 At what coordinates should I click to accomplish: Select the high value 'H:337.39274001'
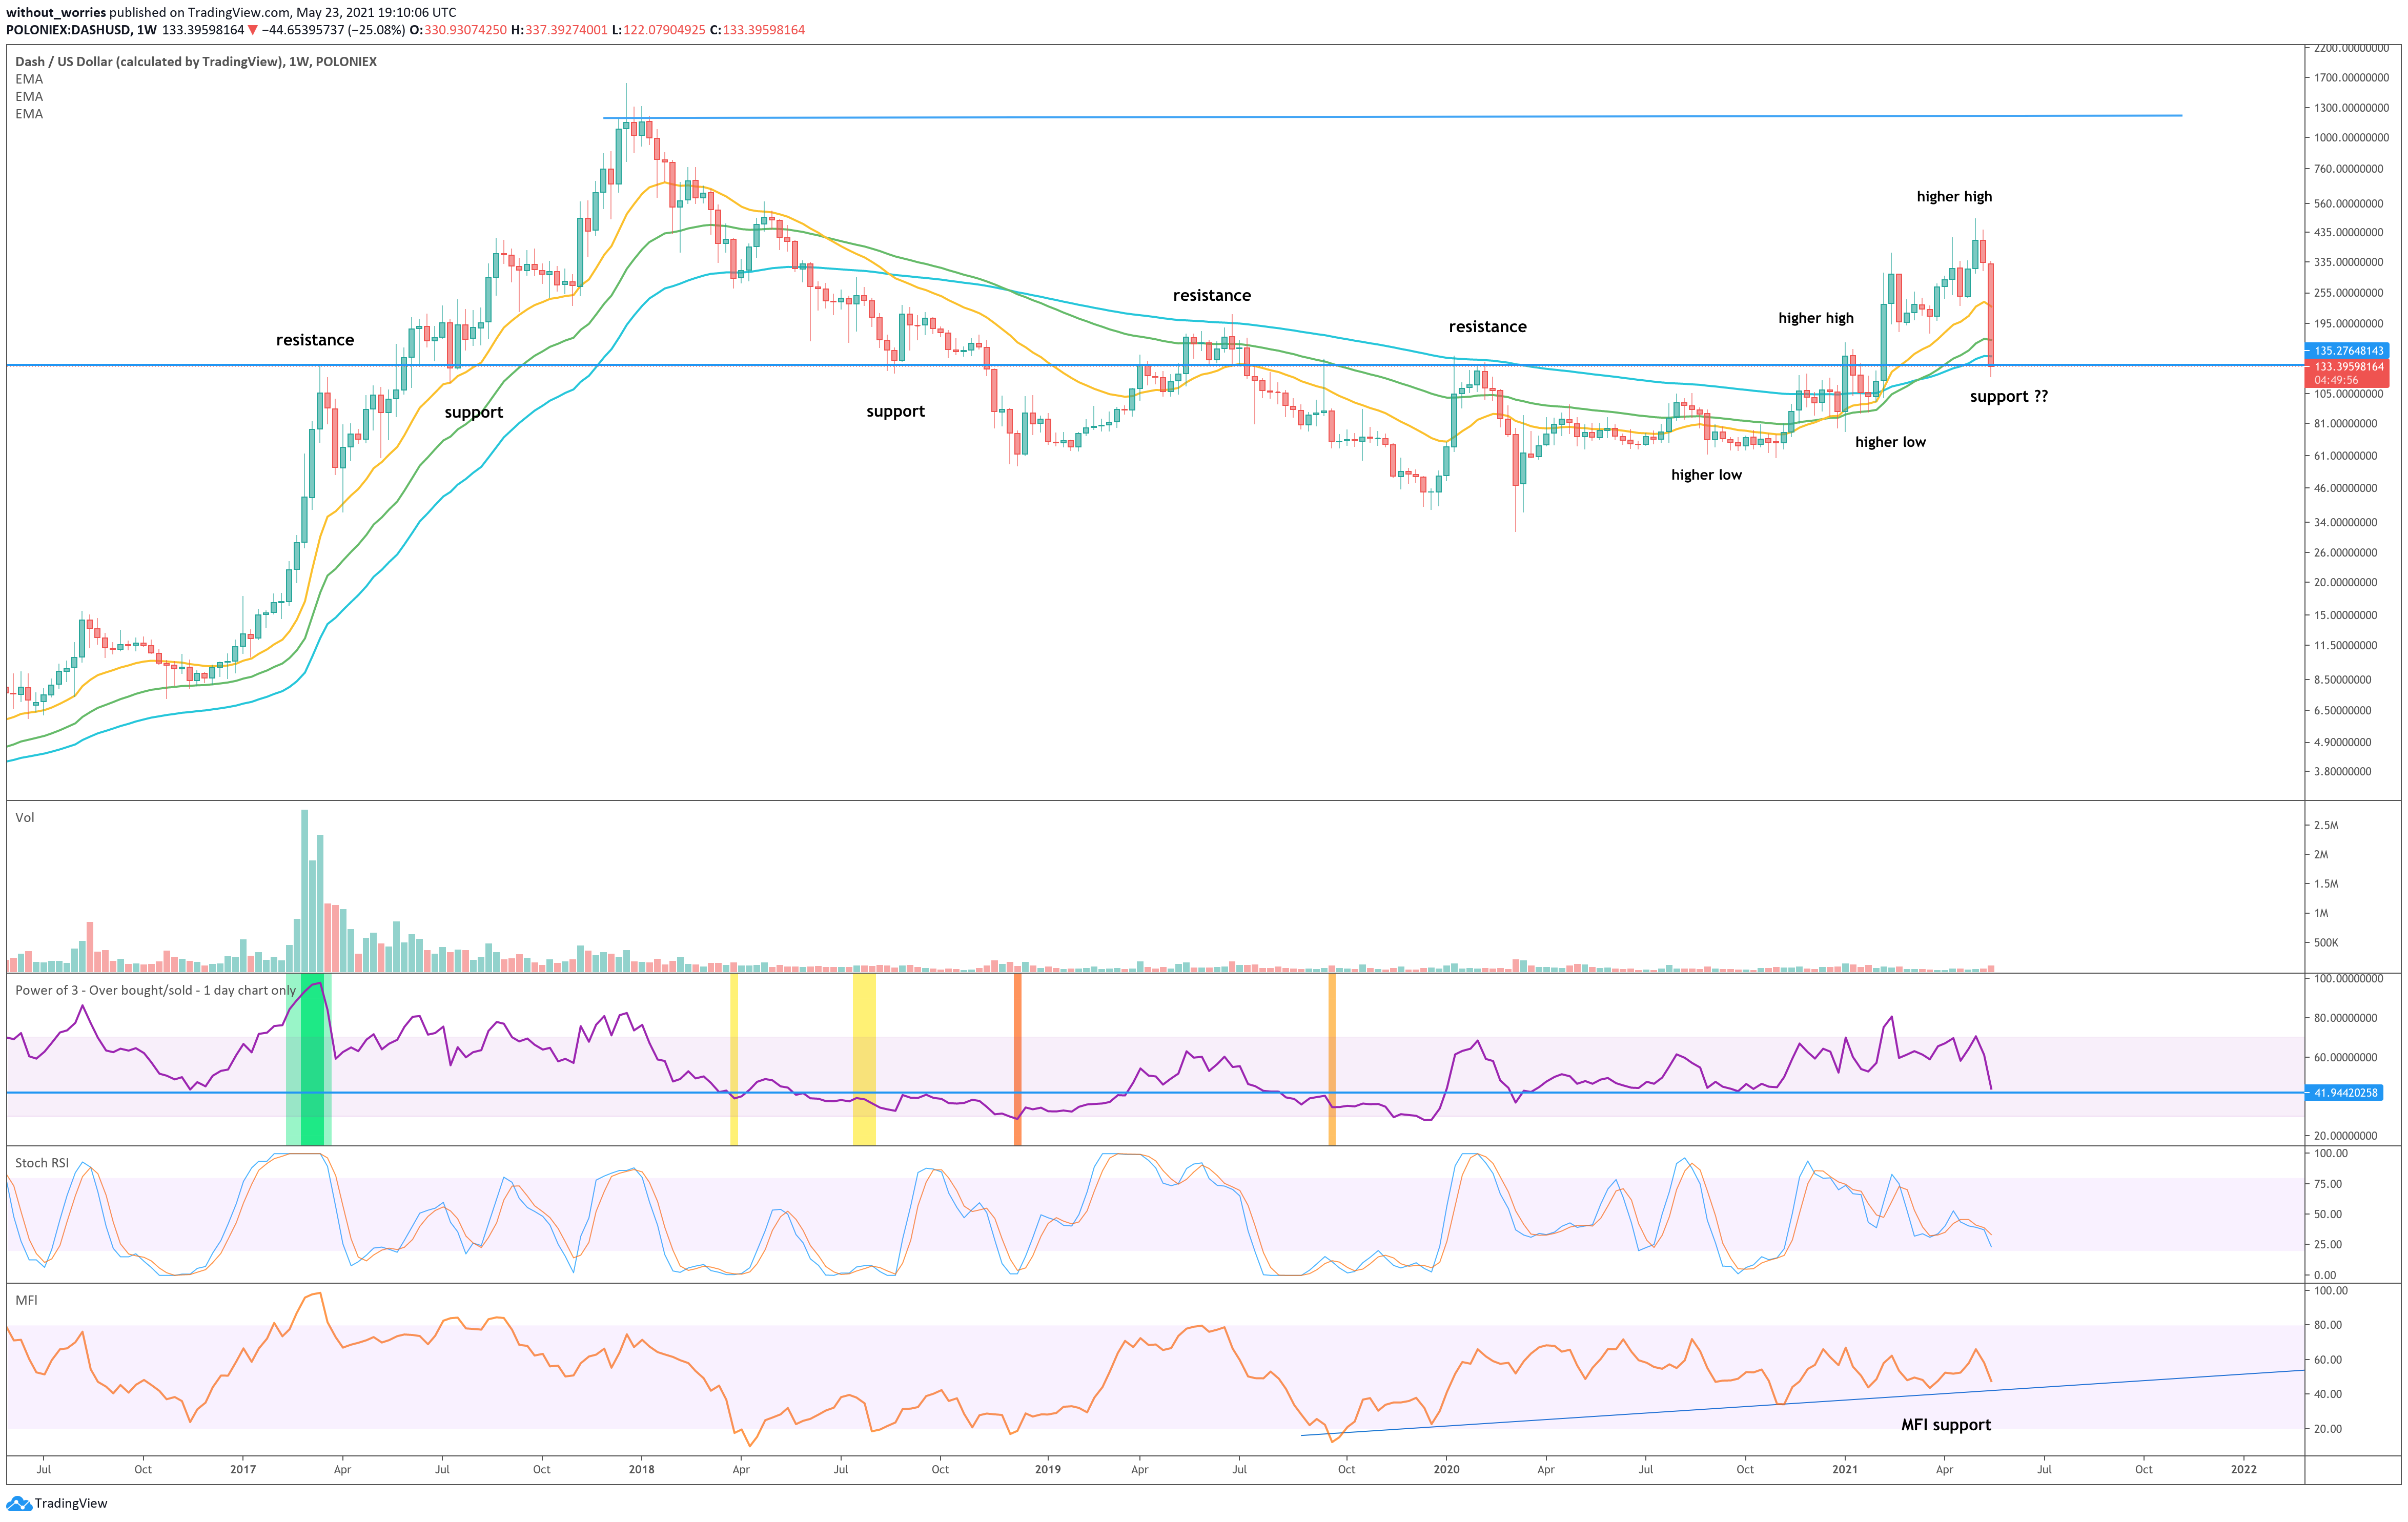559,30
